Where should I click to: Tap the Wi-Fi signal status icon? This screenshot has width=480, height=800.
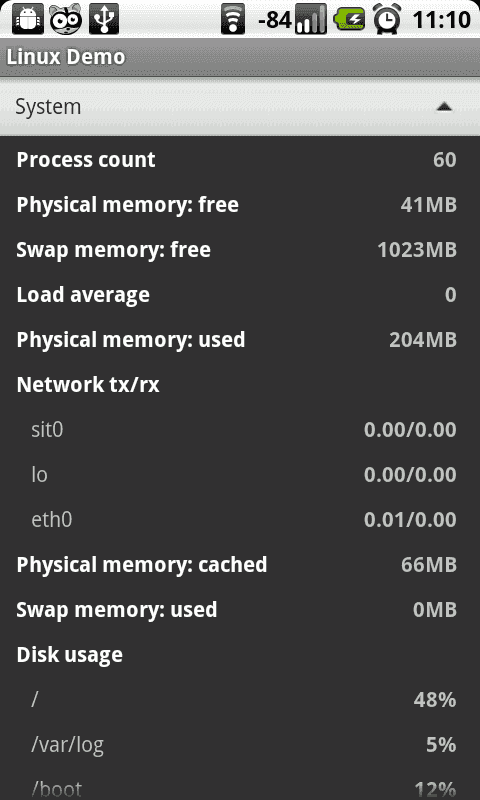pos(233,20)
